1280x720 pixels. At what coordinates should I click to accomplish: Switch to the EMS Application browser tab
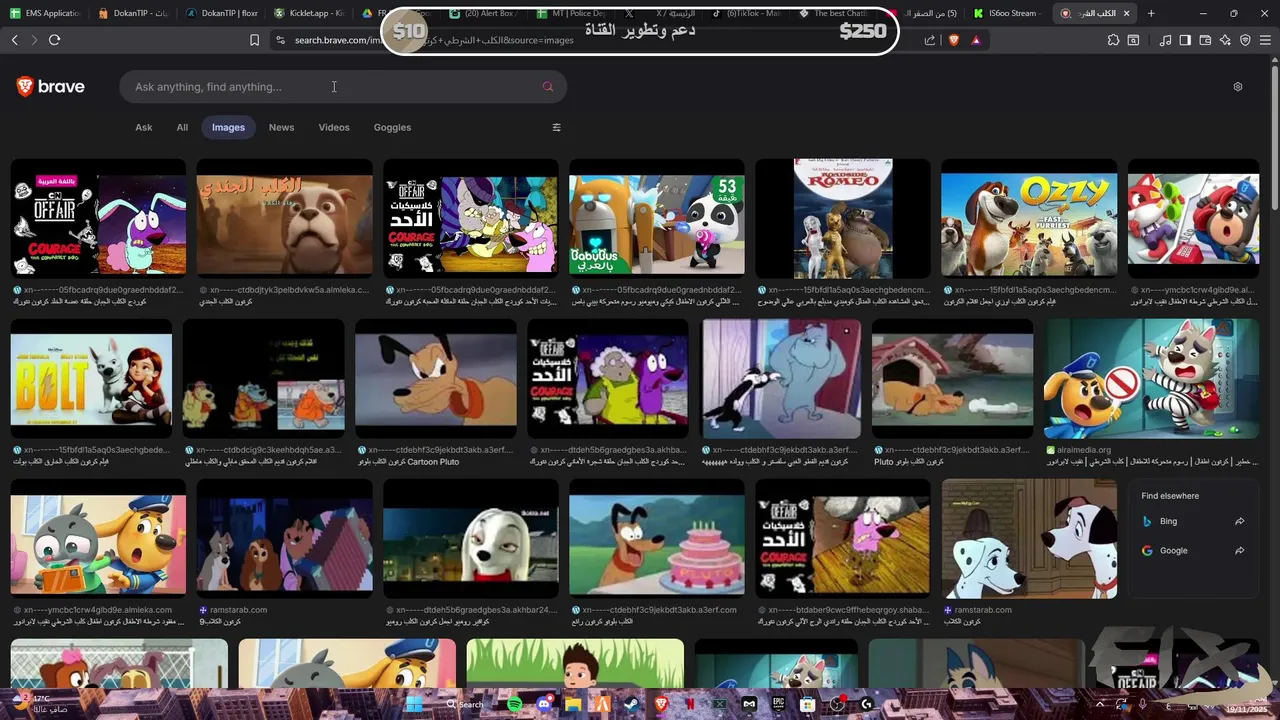(46, 13)
